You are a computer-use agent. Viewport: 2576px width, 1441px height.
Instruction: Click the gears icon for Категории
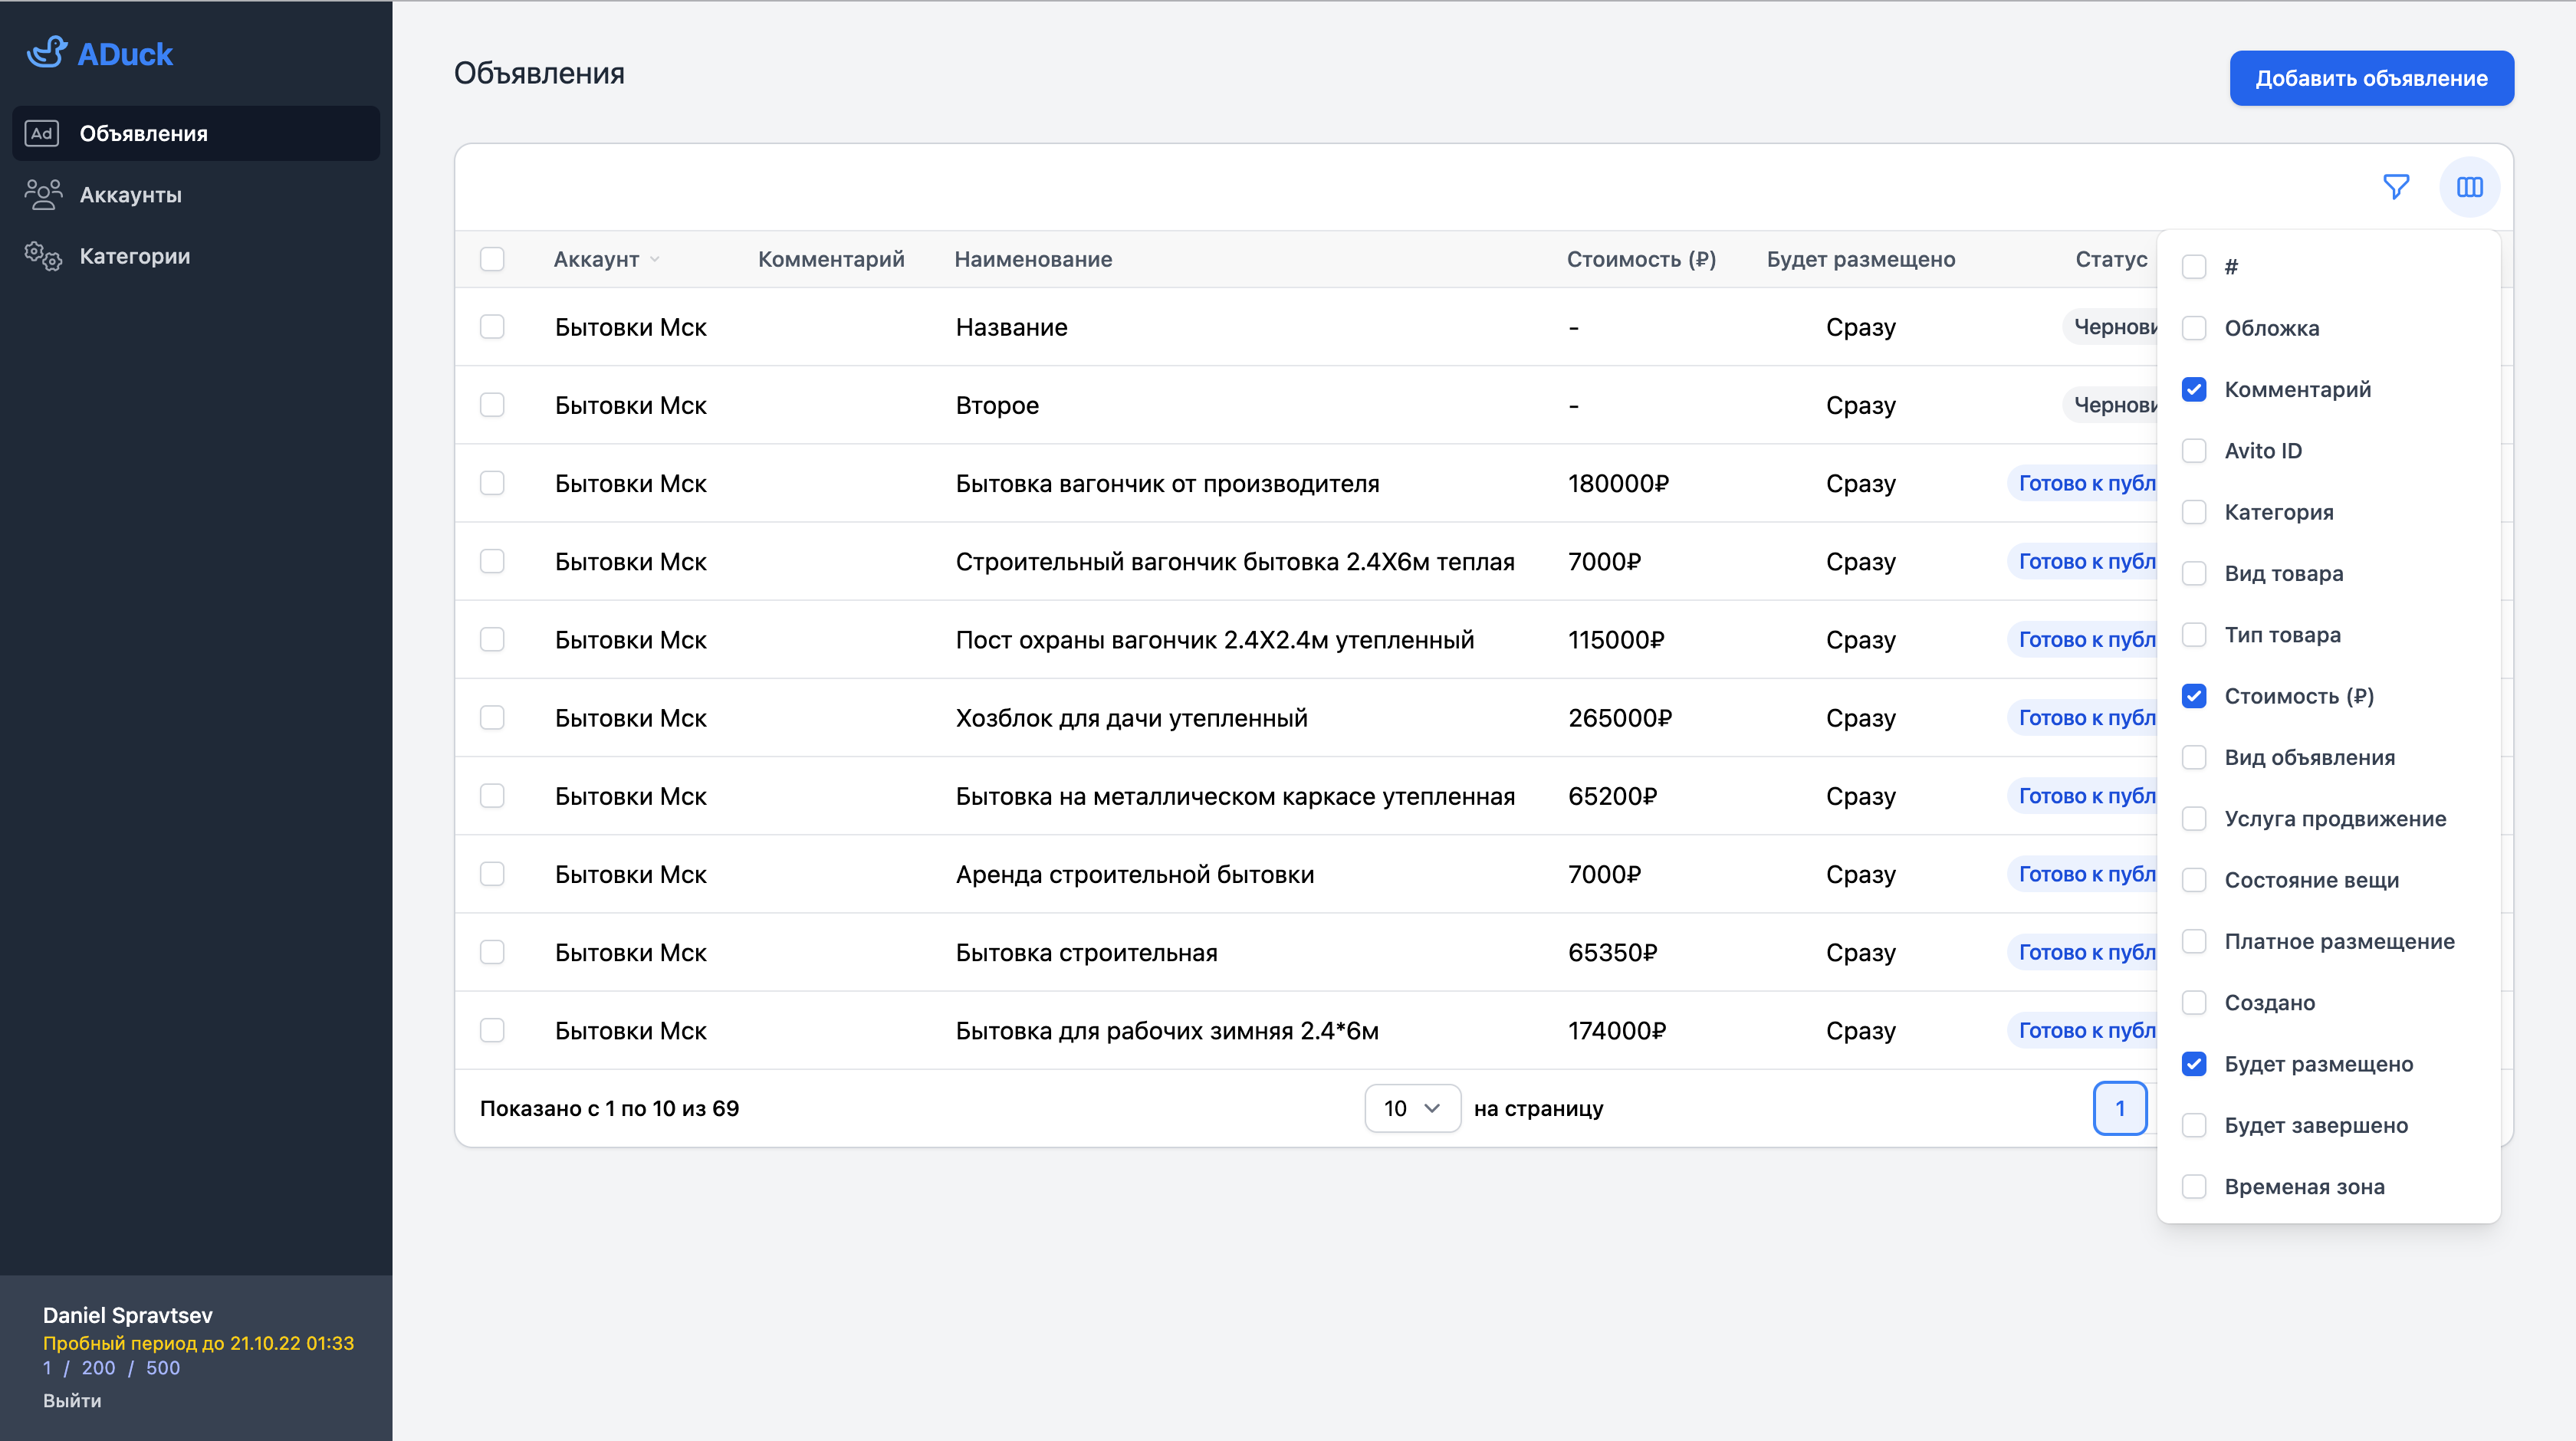[43, 256]
